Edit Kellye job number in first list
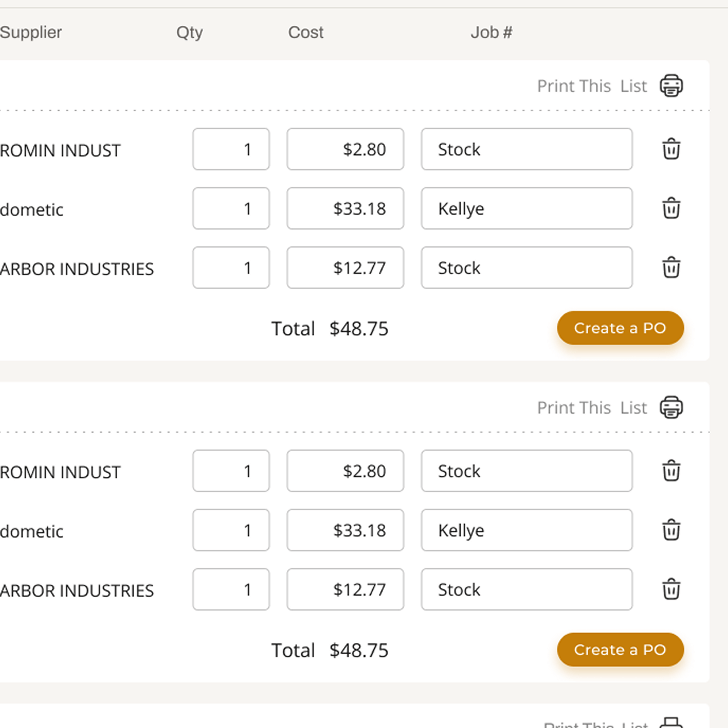Screen dimensions: 728x728 [x=526, y=208]
